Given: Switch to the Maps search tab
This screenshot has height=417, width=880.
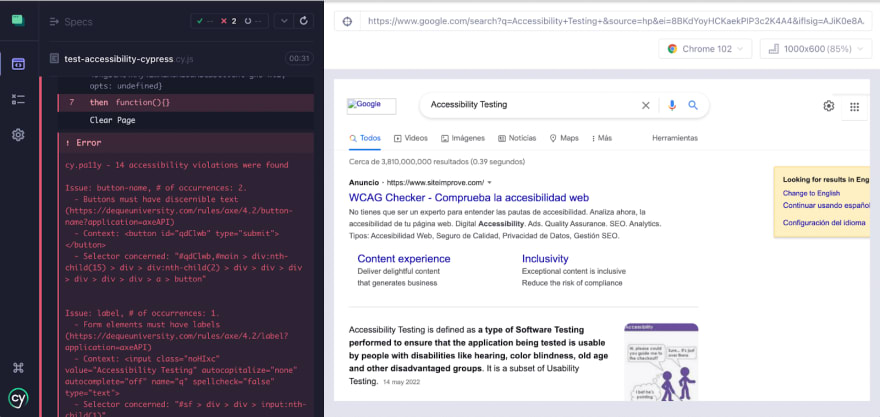Looking at the screenshot, I should (563, 138).
